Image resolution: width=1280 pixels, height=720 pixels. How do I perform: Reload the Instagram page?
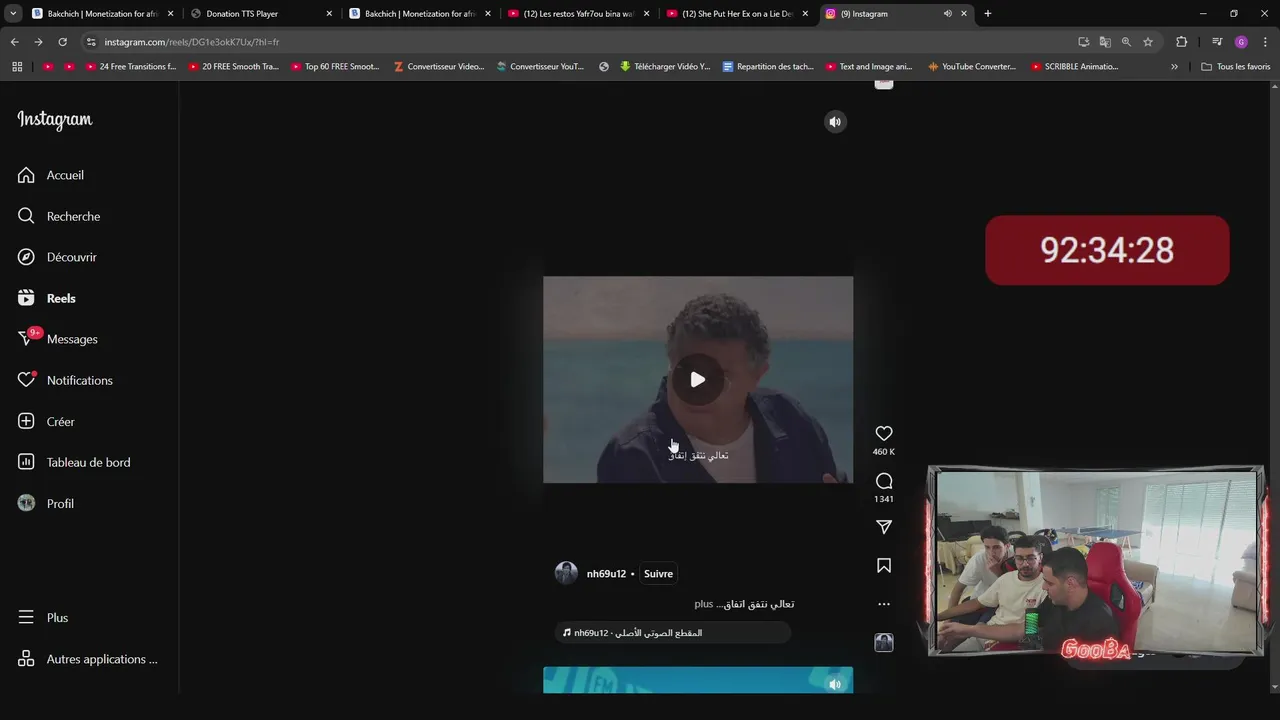(62, 42)
